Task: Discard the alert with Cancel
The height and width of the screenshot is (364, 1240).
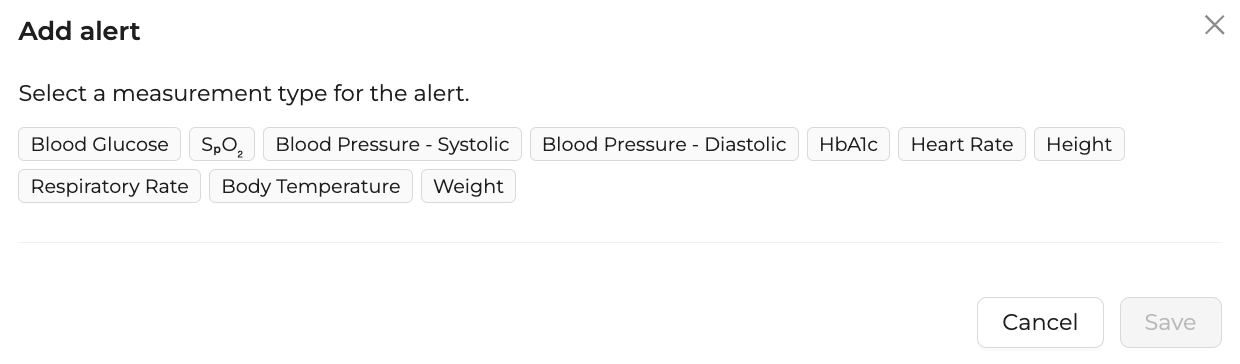Action: point(1040,322)
